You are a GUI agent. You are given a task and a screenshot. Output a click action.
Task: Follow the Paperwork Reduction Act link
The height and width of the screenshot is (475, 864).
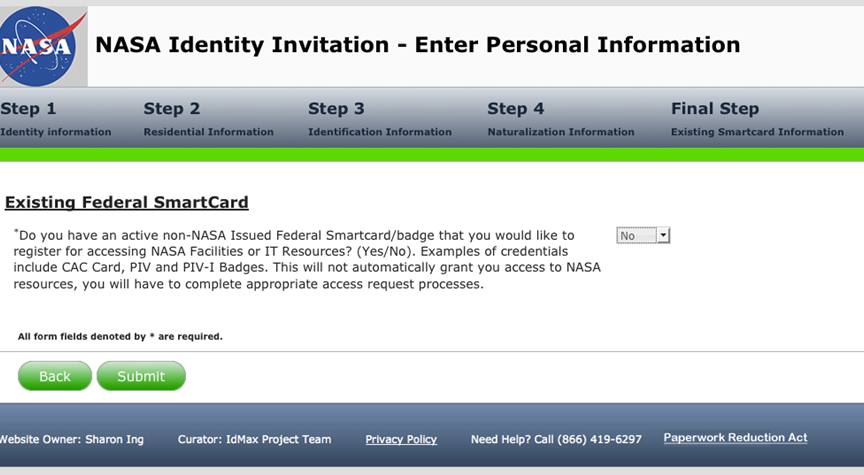click(x=735, y=438)
